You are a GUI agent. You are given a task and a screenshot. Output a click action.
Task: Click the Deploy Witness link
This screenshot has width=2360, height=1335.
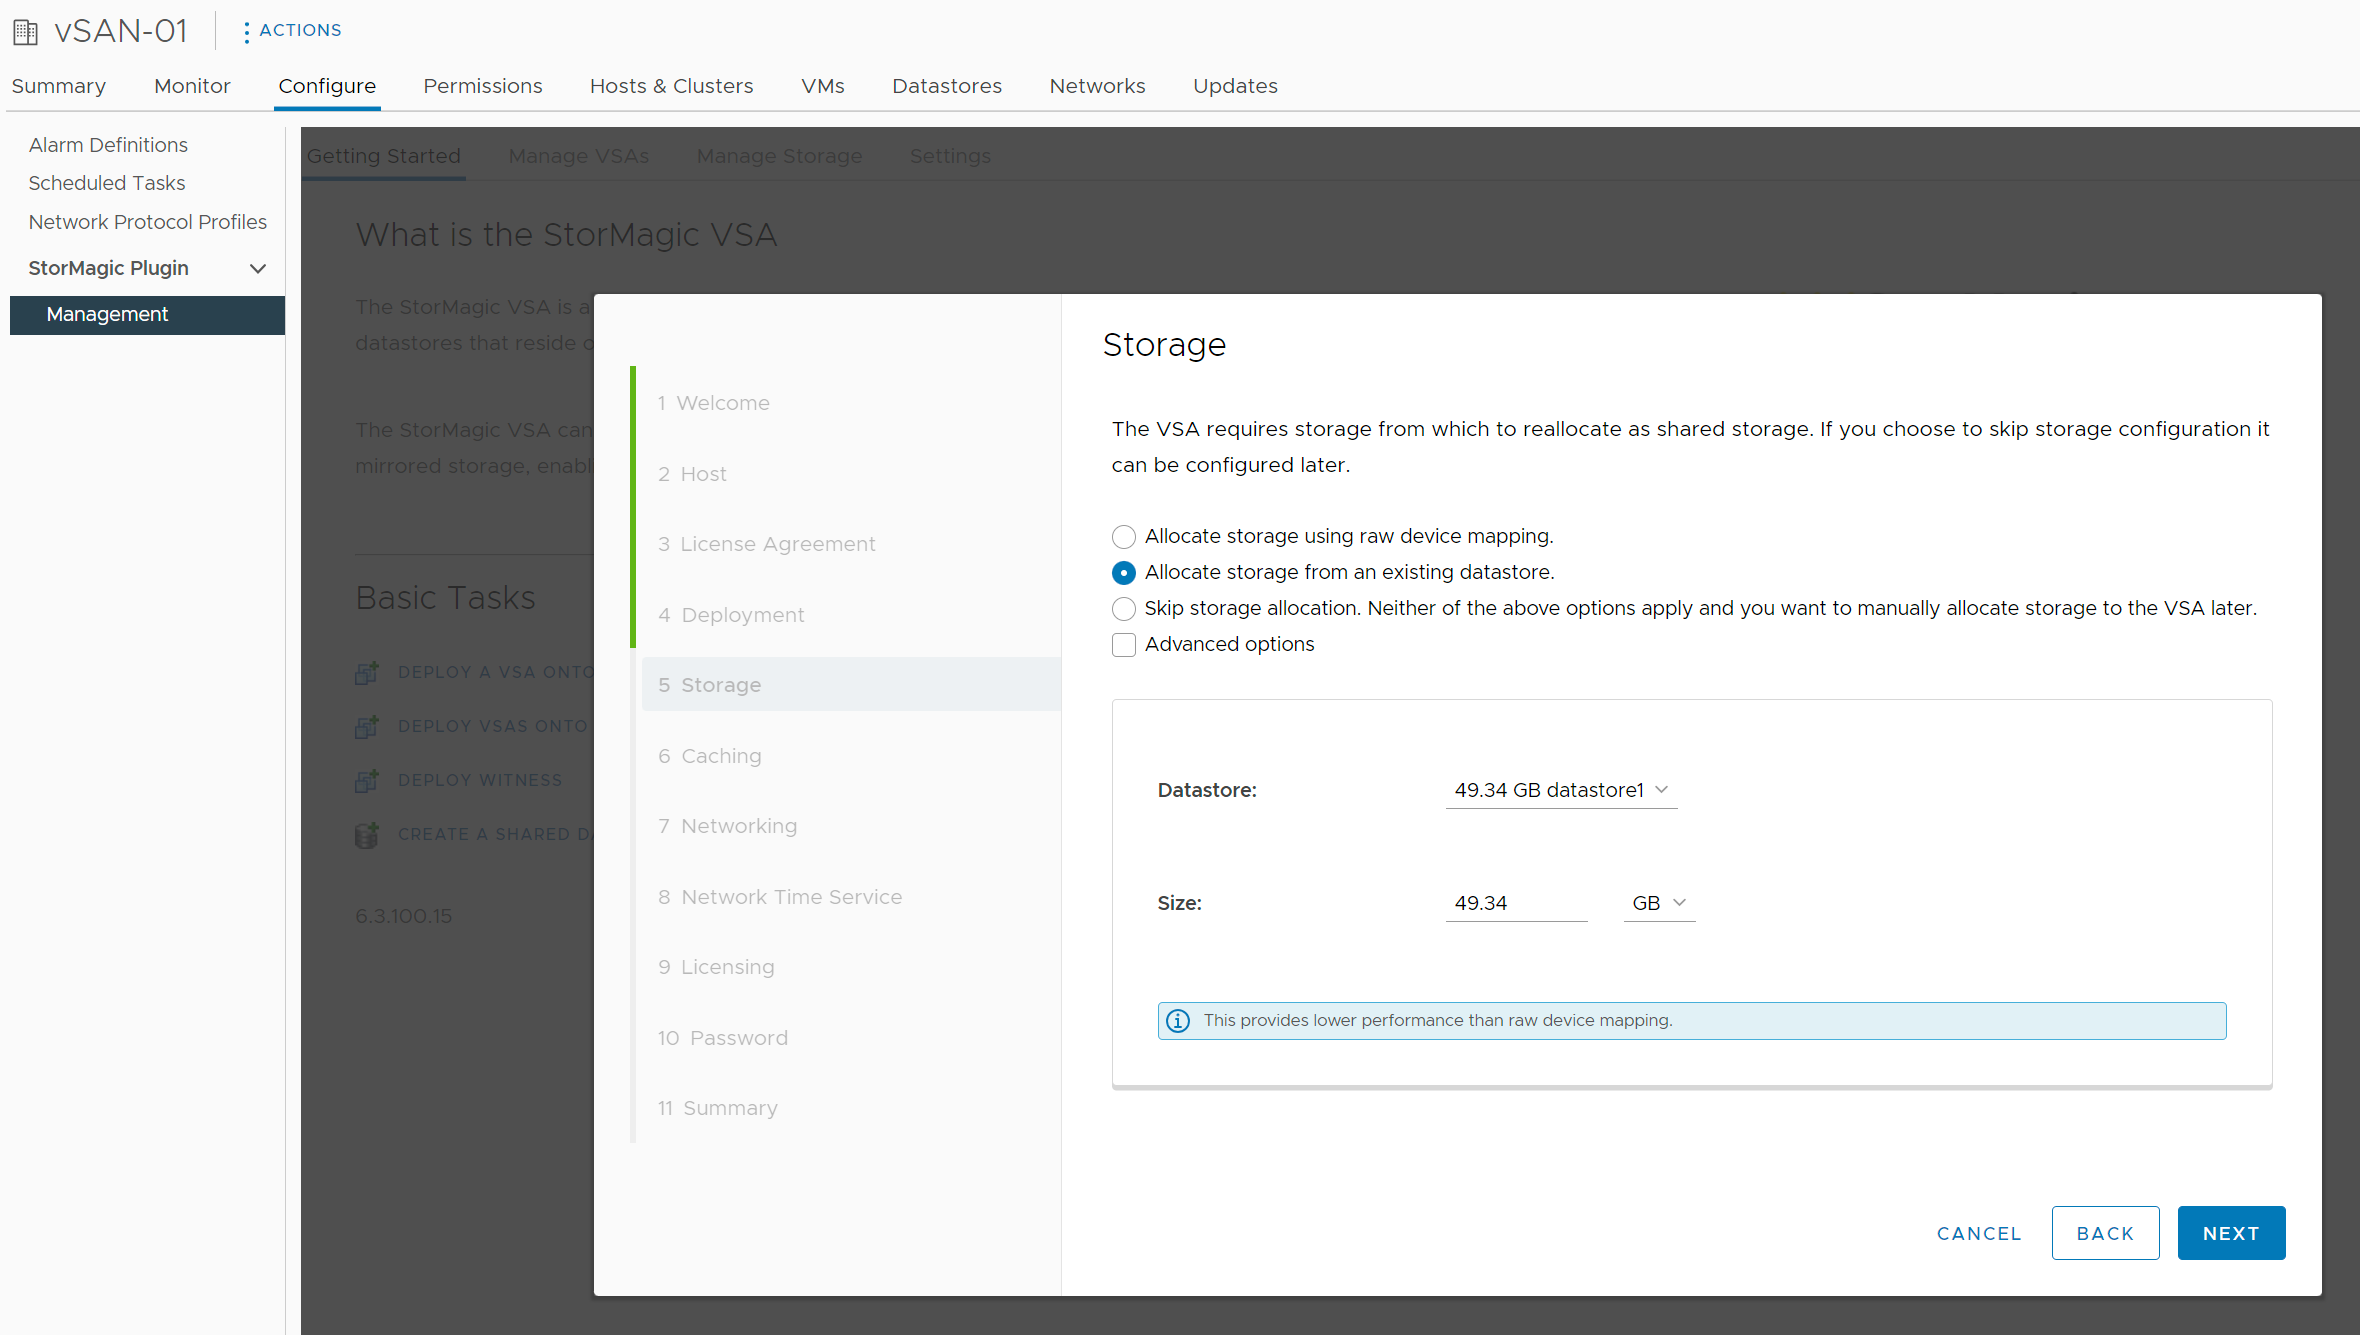pos(480,780)
